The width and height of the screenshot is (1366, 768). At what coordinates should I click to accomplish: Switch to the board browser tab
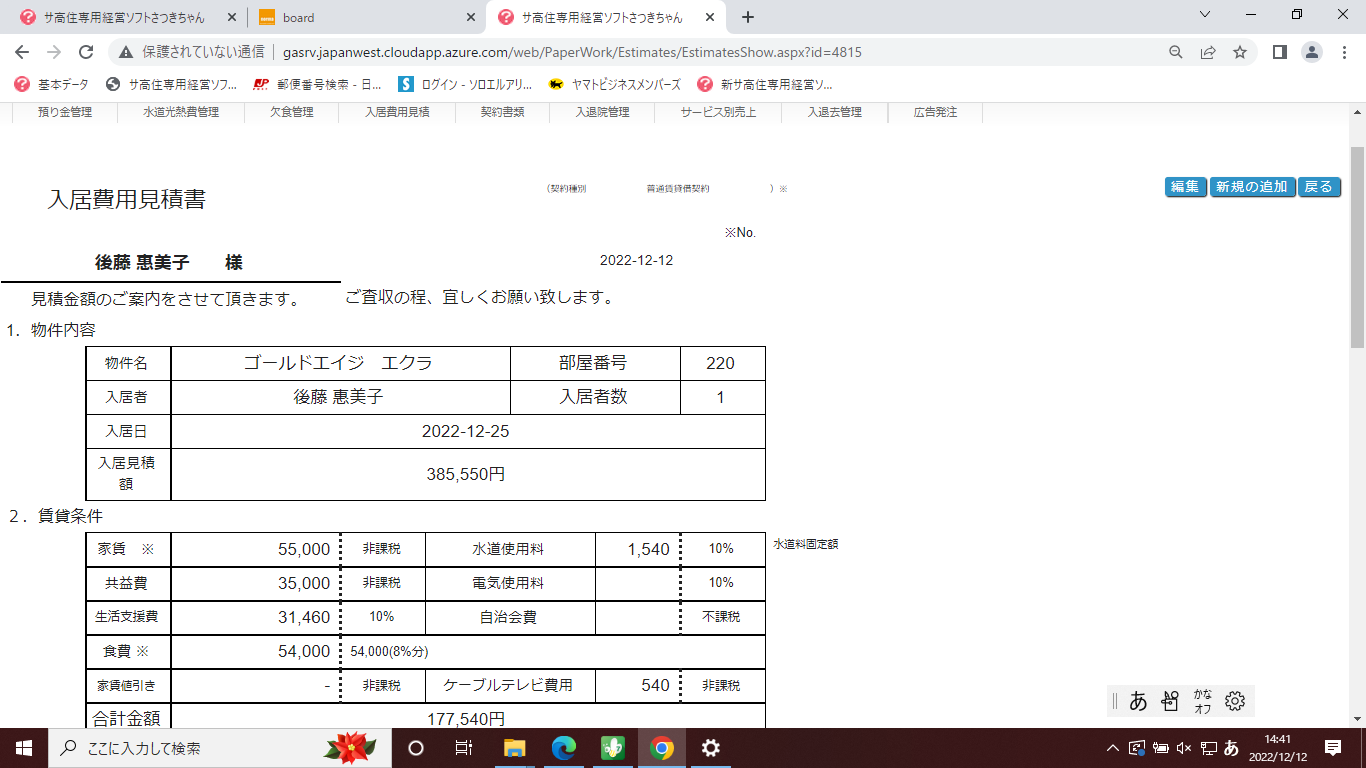360,17
